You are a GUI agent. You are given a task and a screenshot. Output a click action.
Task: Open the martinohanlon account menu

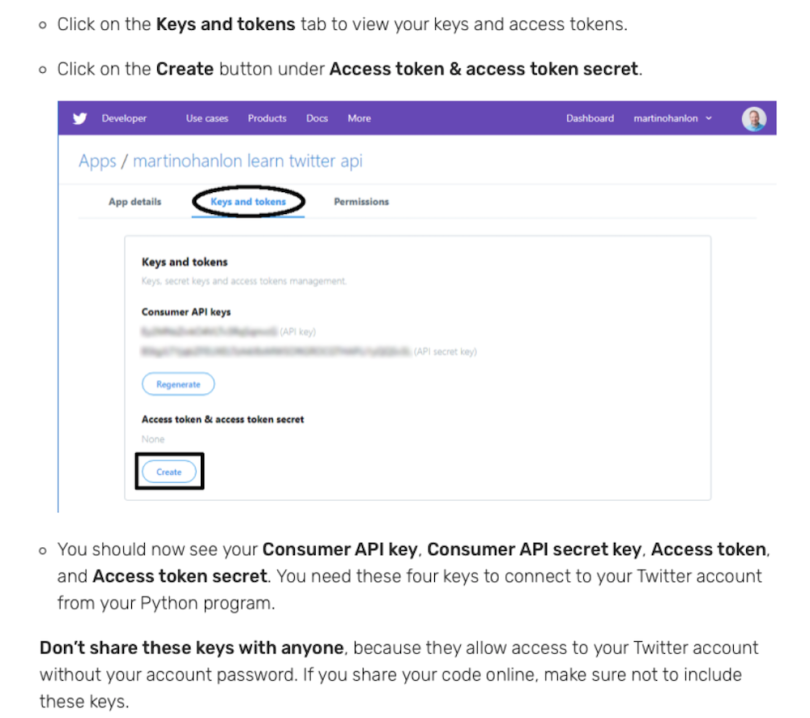coord(665,118)
